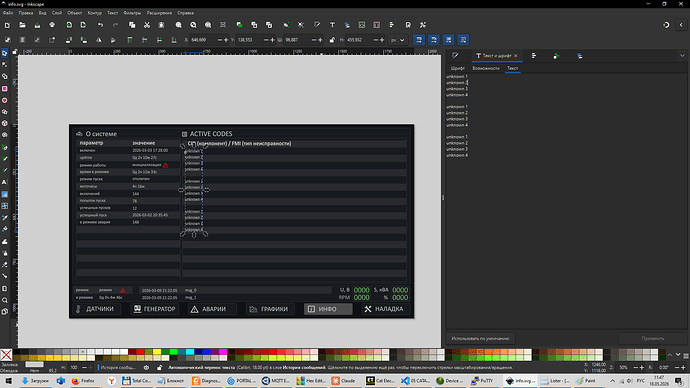This screenshot has width=690, height=388.
Task: Increase the X coordinate with plus
Action: point(226,40)
